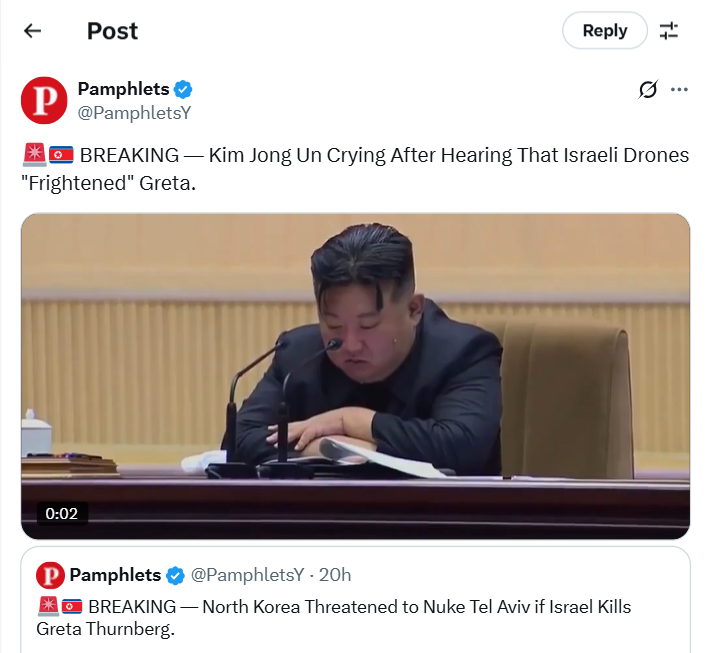Click the Grok slash icon
706x653 pixels.
648,89
